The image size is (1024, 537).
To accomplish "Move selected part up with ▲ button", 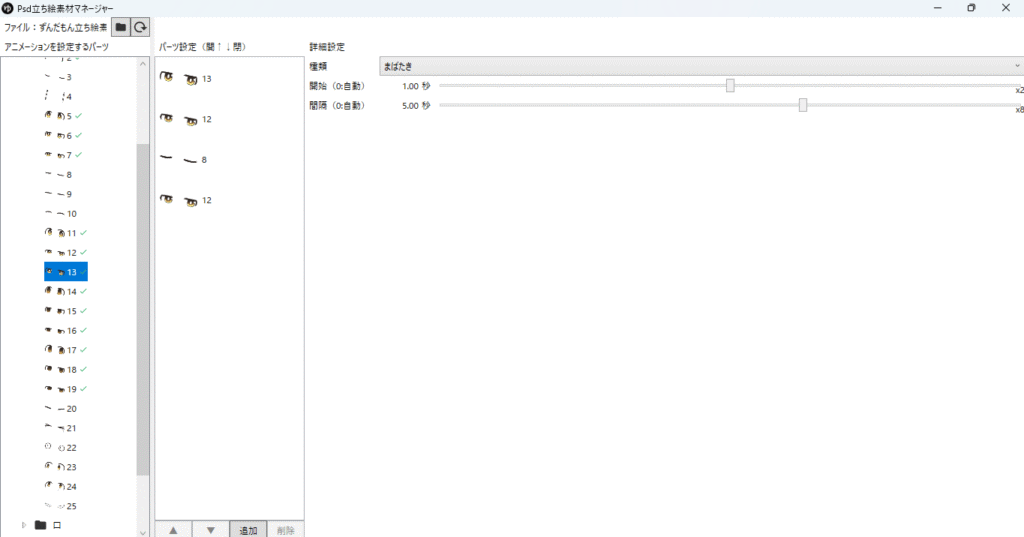I will [173, 530].
